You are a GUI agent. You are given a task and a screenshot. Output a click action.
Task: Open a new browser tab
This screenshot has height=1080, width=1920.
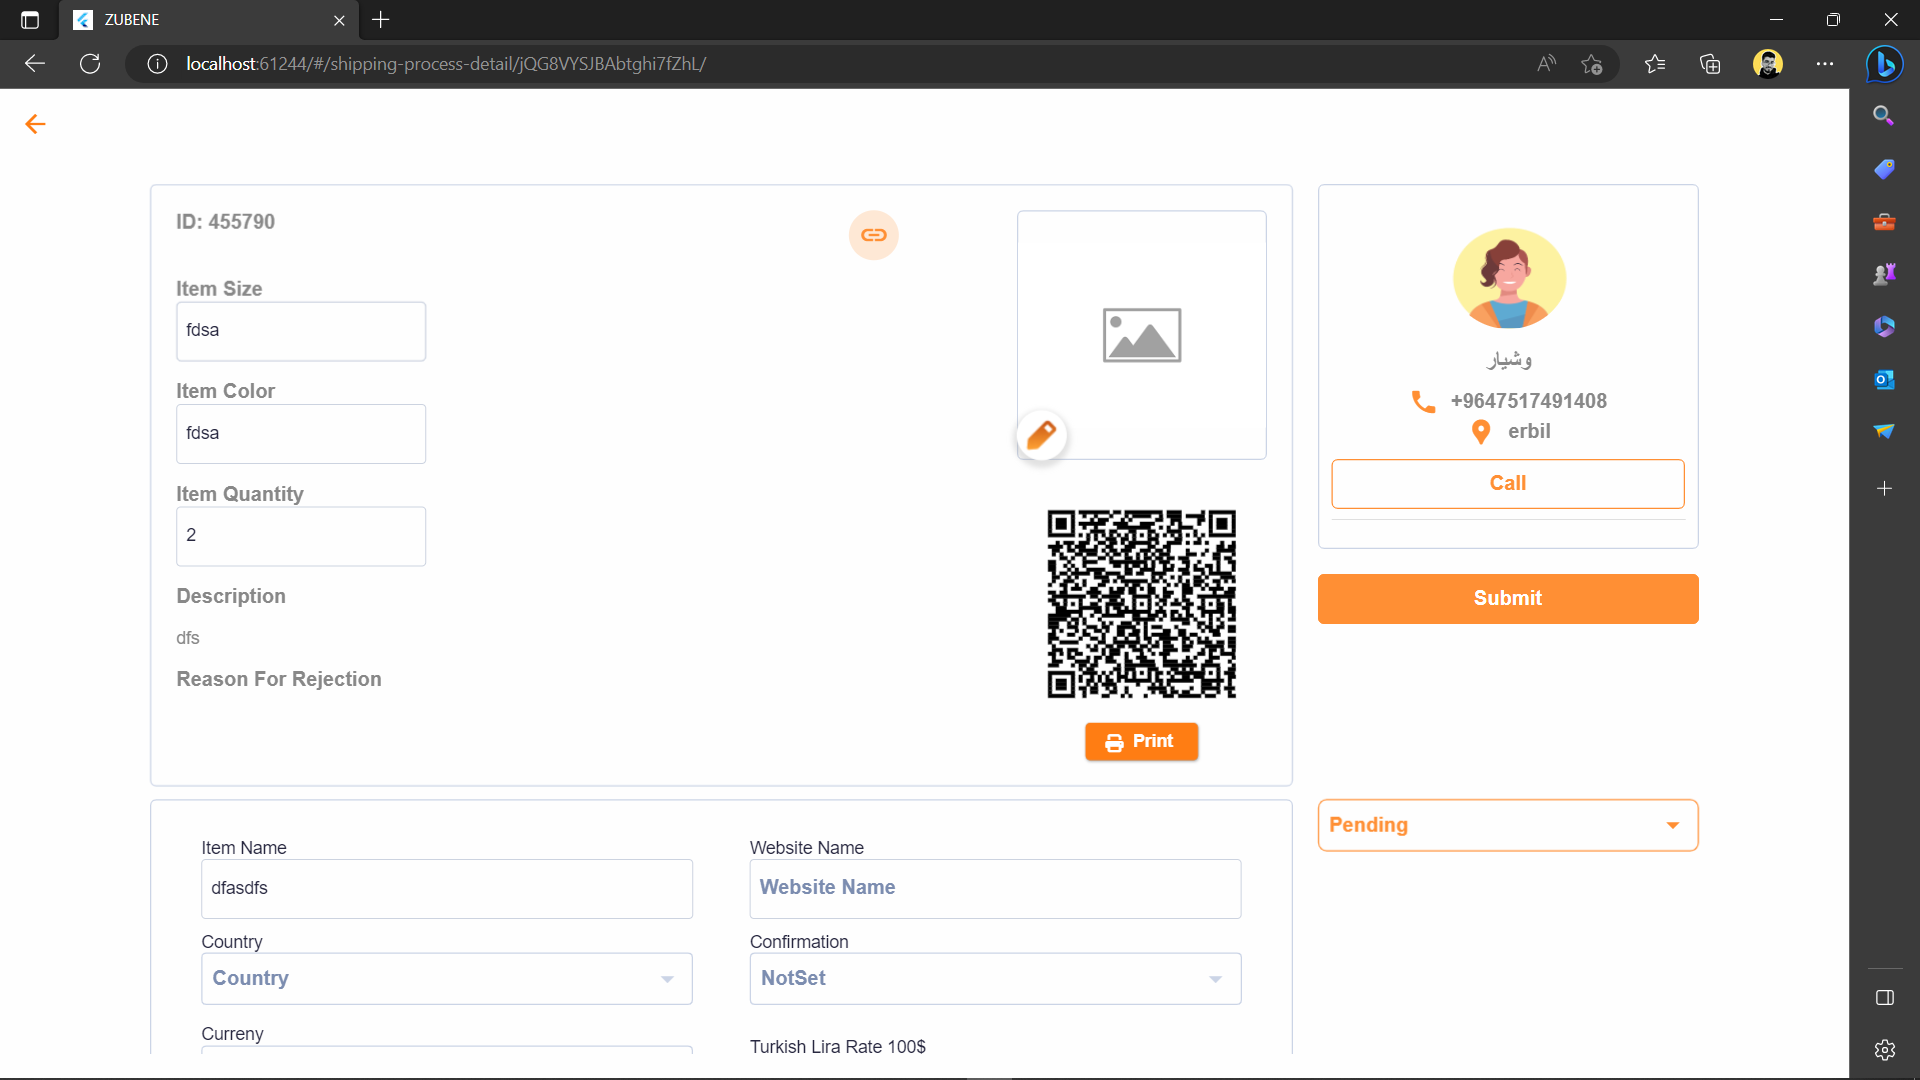[x=381, y=20]
